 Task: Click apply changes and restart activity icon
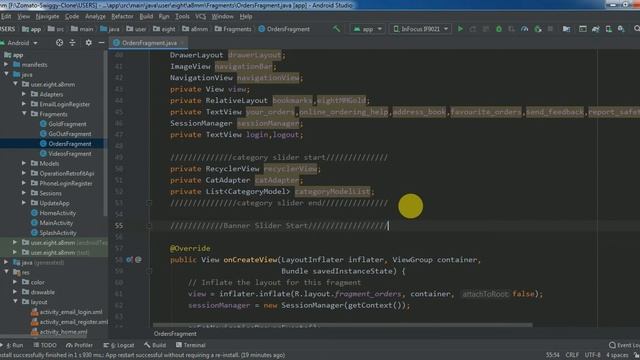(x=473, y=29)
